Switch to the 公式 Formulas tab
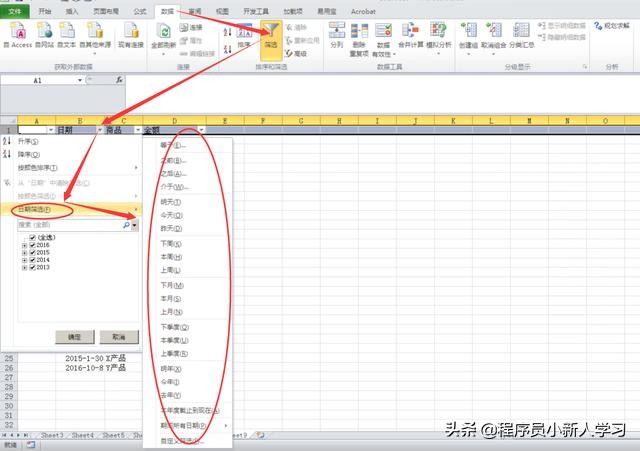 click(140, 11)
